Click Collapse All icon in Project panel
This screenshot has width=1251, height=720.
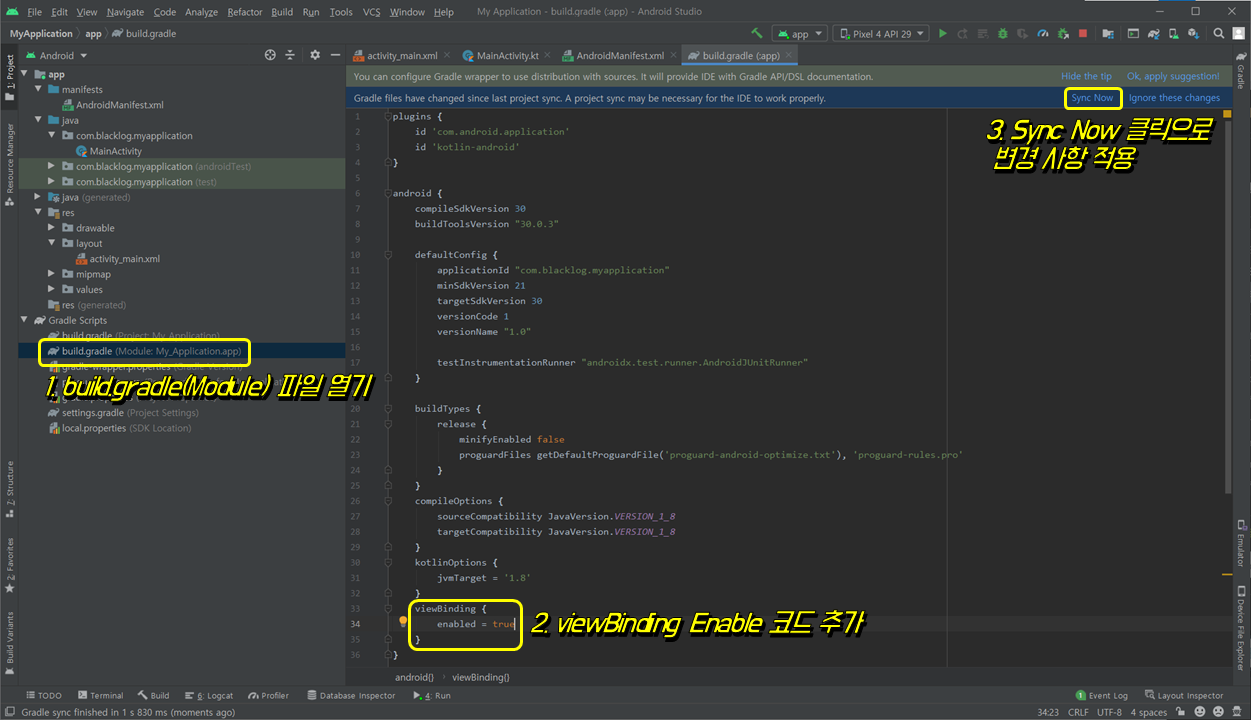tap(290, 55)
